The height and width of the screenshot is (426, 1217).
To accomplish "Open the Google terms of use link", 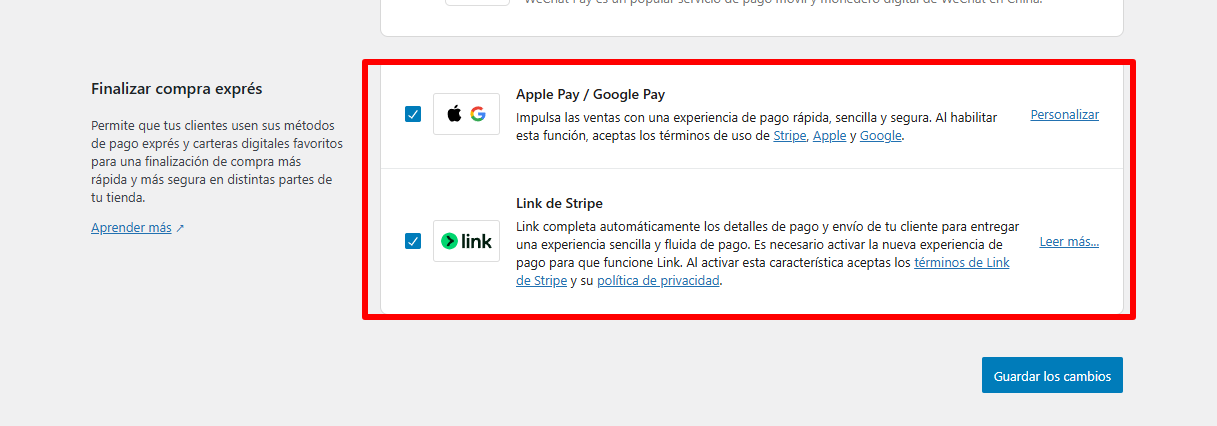I will pos(880,136).
